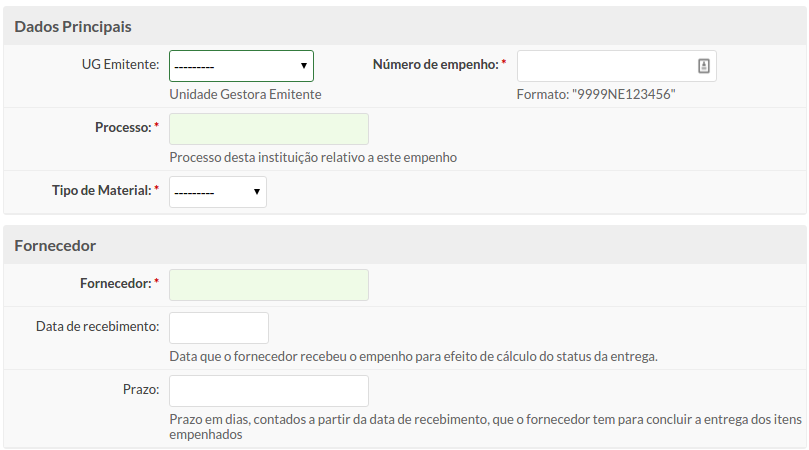Click the autofill icon in Número de empenho field

coord(704,66)
